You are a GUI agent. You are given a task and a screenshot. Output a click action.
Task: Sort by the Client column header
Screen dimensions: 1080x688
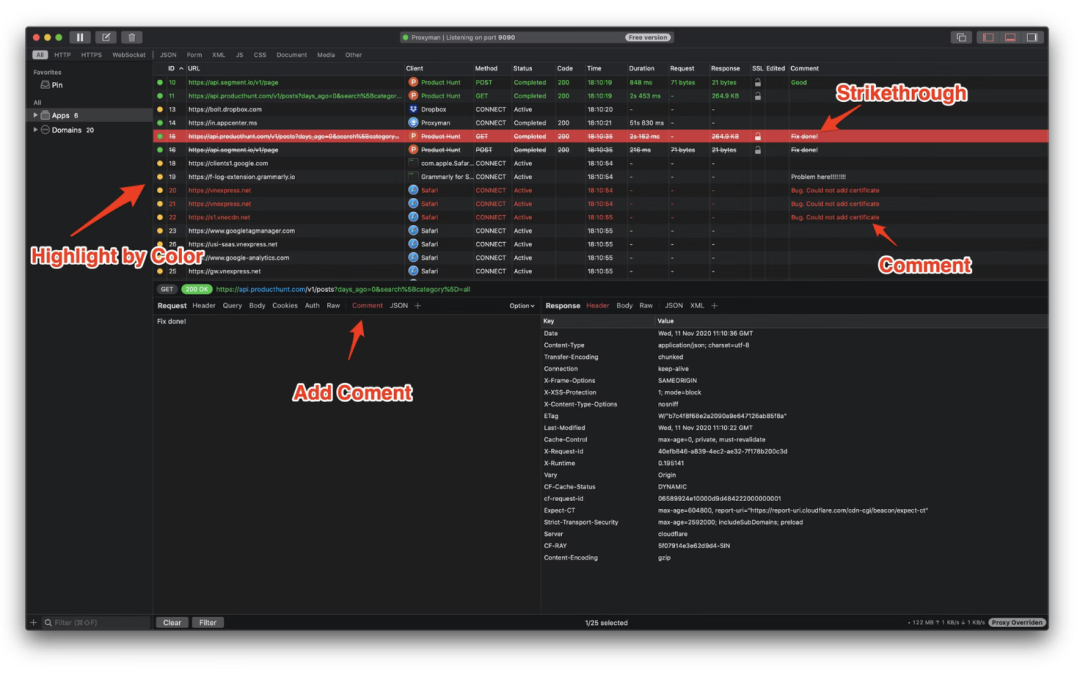(415, 68)
